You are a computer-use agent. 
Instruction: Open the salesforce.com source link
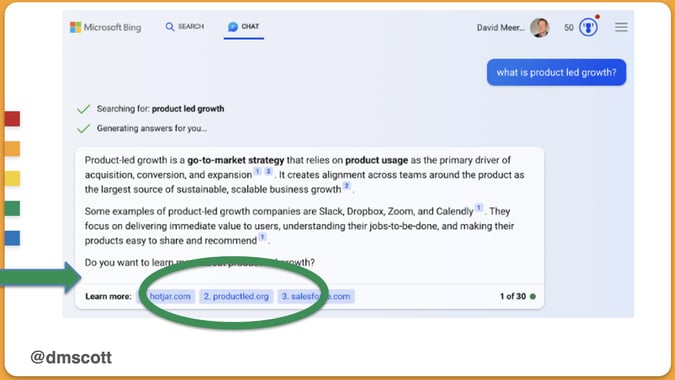(316, 296)
